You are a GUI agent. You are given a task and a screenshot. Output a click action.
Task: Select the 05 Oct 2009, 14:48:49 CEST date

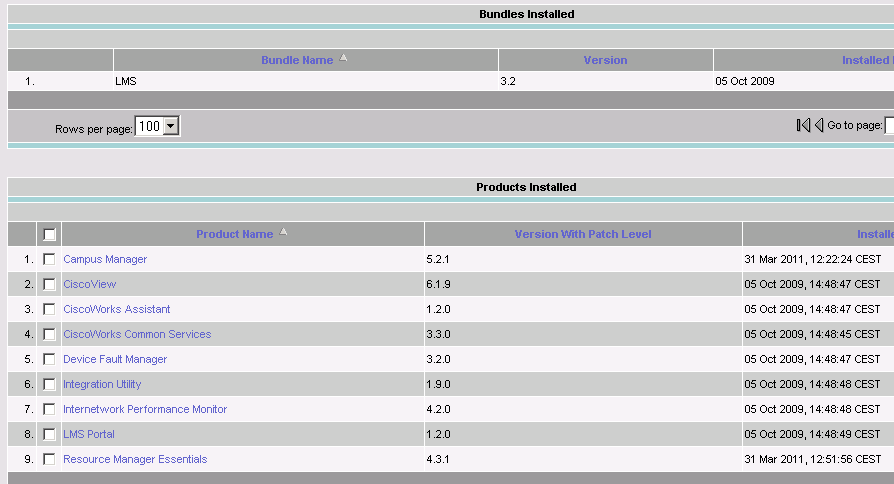[812, 434]
